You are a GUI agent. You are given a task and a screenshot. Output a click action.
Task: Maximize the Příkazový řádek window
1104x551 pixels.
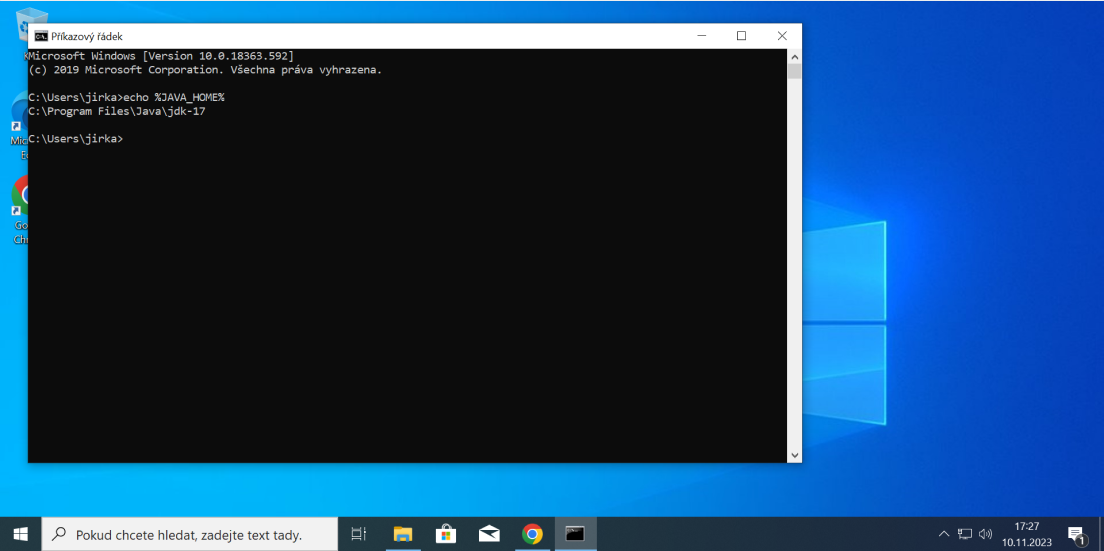pos(741,36)
